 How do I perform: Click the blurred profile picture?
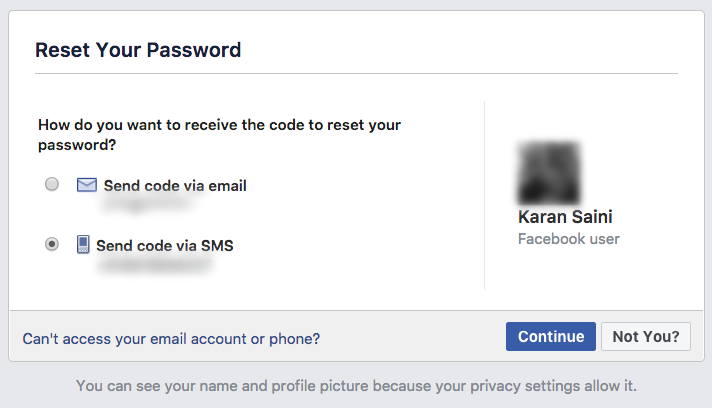[x=548, y=172]
